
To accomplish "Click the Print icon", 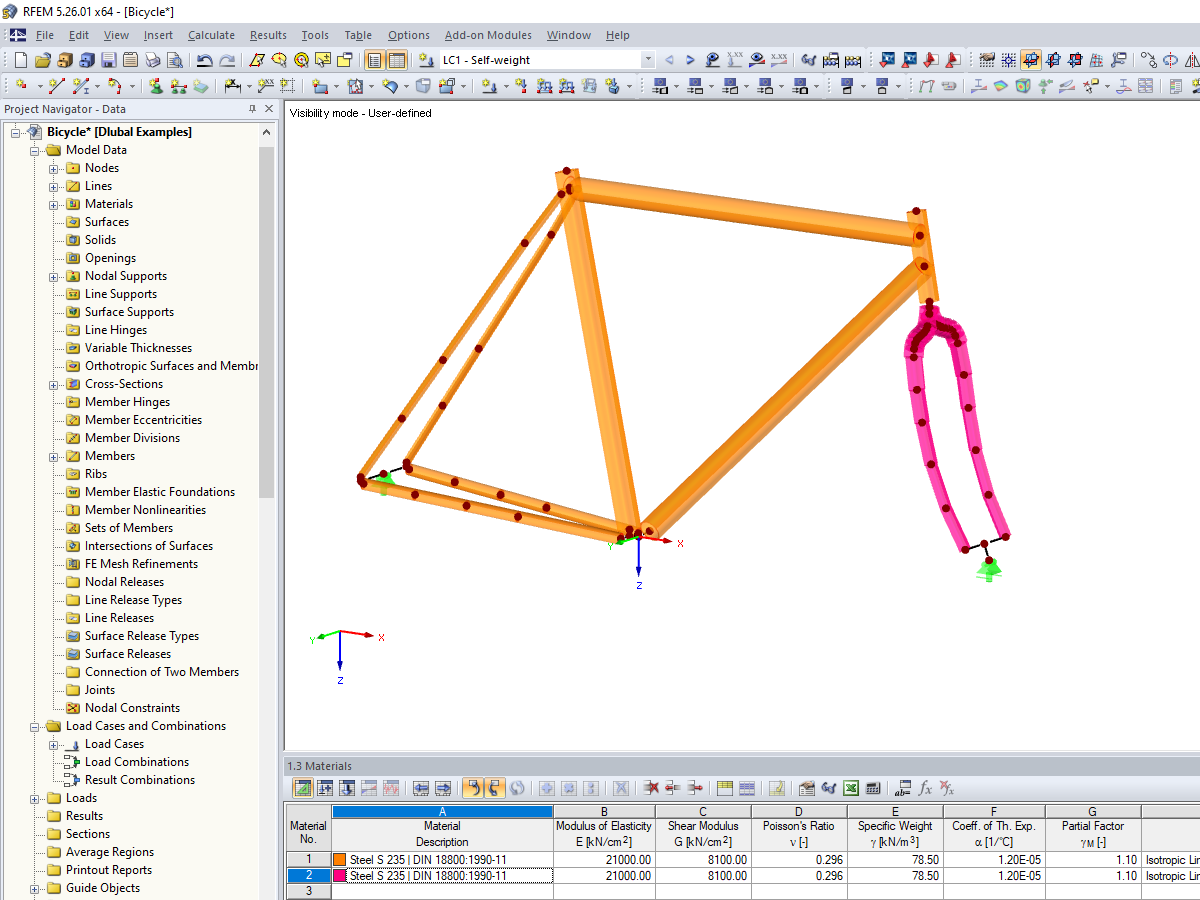I will coord(152,60).
